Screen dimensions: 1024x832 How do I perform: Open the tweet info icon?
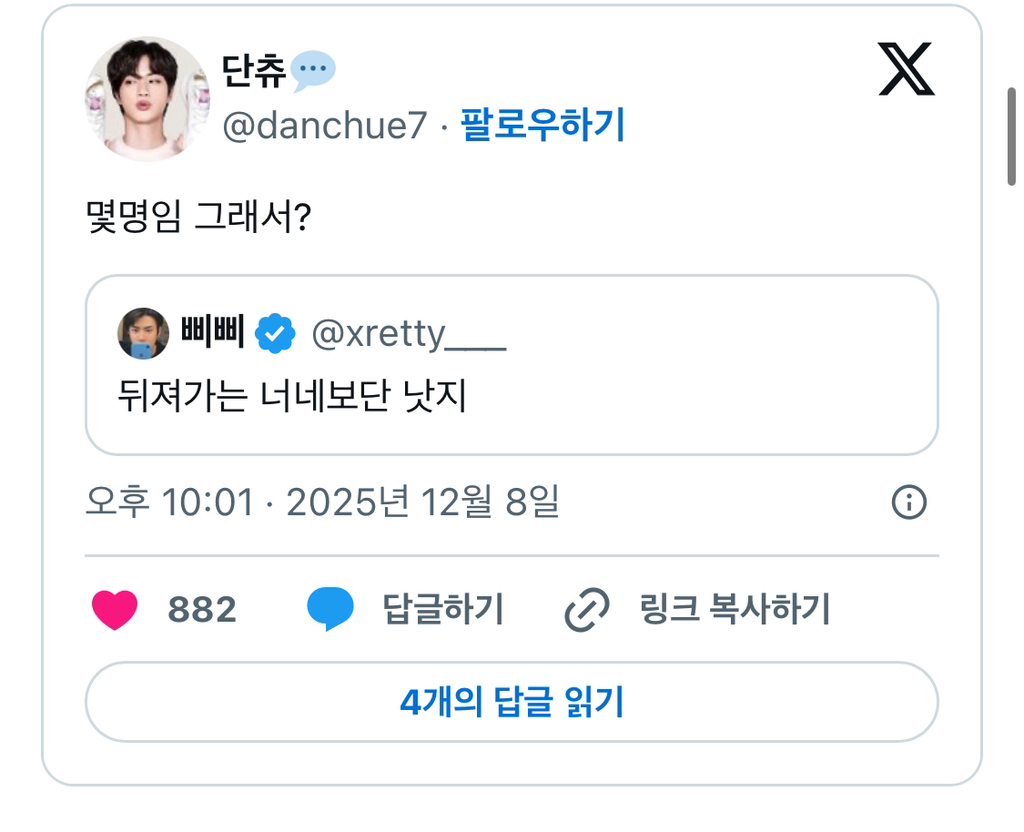coord(908,503)
